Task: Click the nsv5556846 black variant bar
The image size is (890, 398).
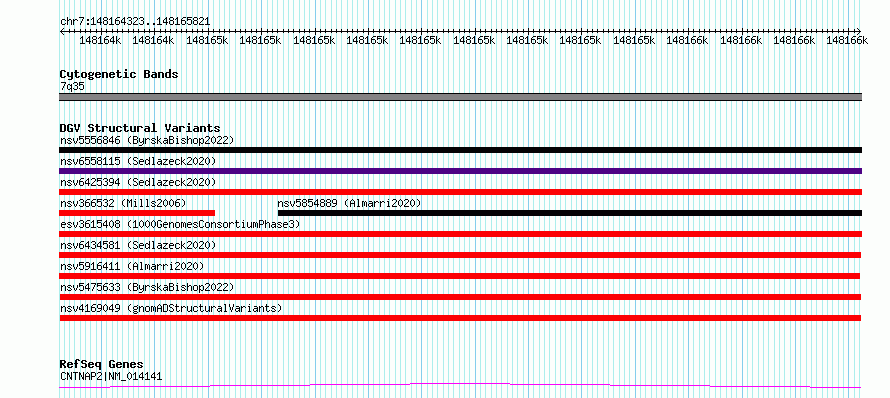Action: (460, 150)
